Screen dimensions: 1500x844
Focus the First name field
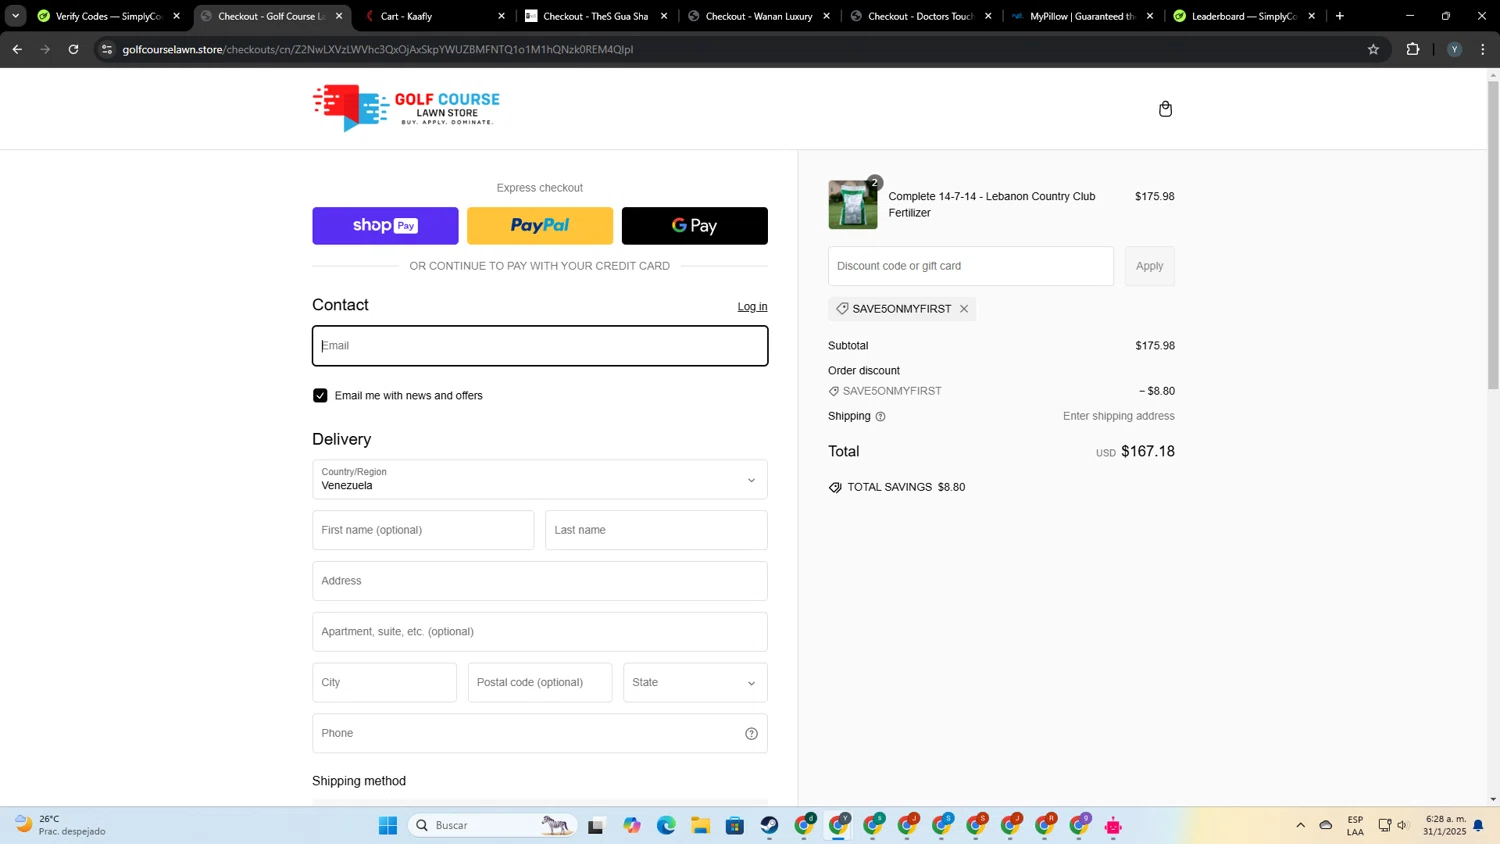coord(423,530)
